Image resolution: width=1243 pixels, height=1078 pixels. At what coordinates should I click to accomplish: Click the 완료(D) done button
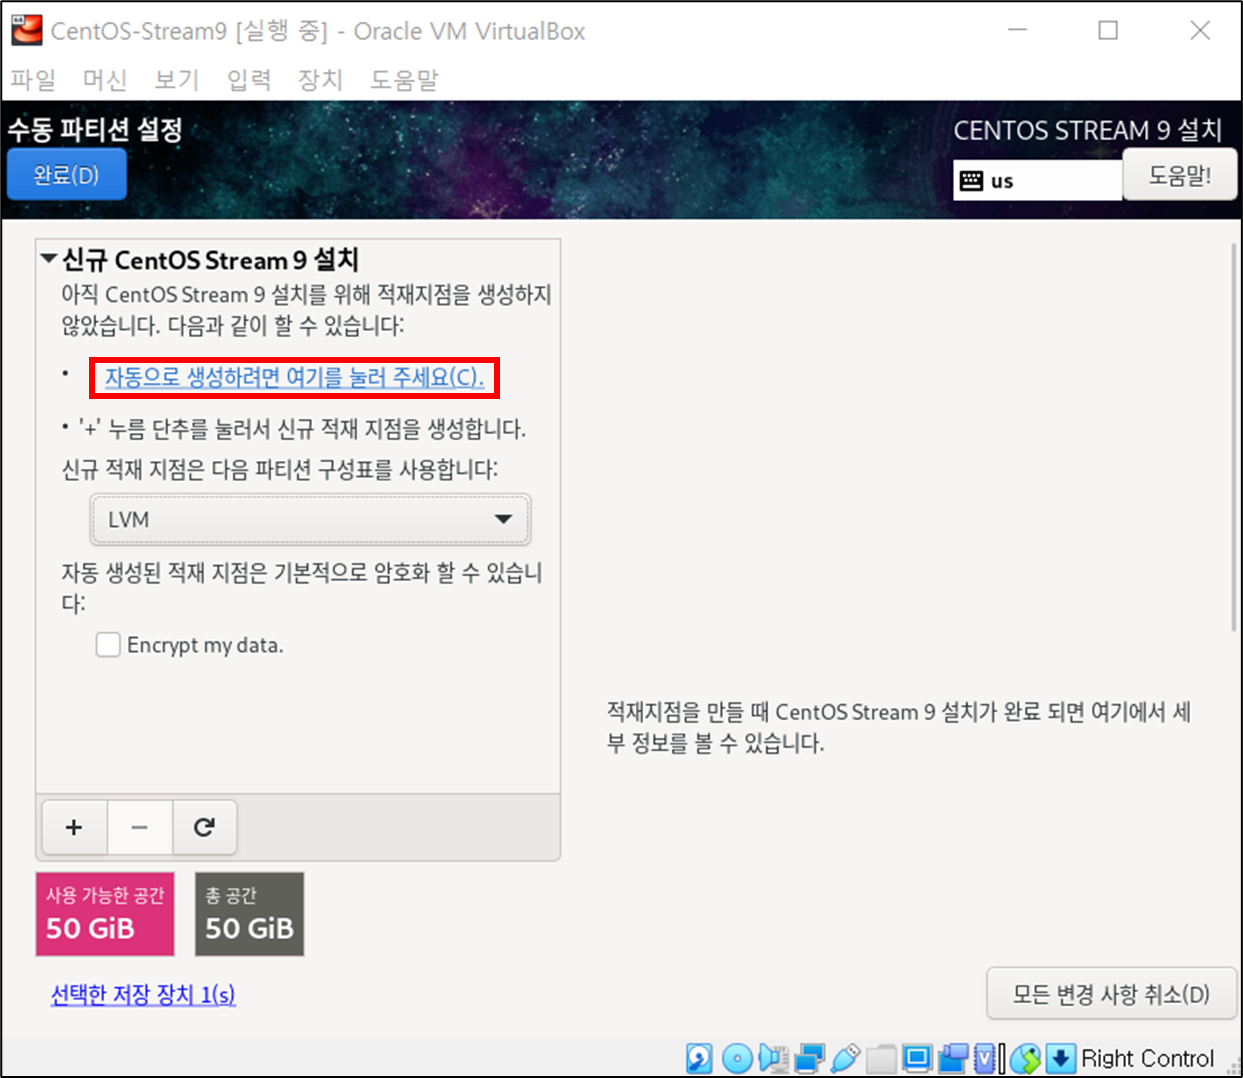point(67,175)
